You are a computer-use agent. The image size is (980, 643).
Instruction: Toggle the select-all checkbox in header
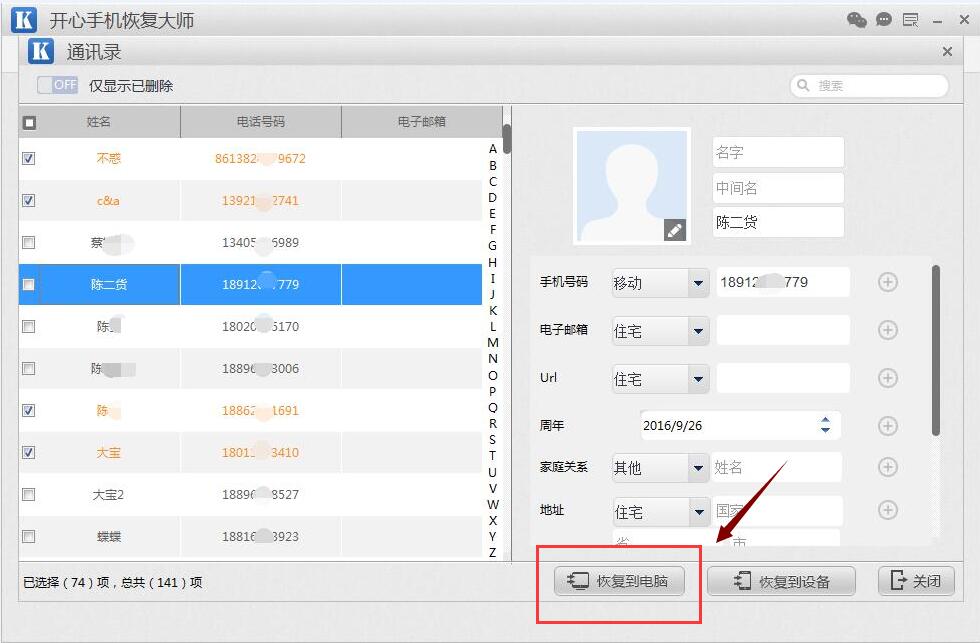[29, 122]
